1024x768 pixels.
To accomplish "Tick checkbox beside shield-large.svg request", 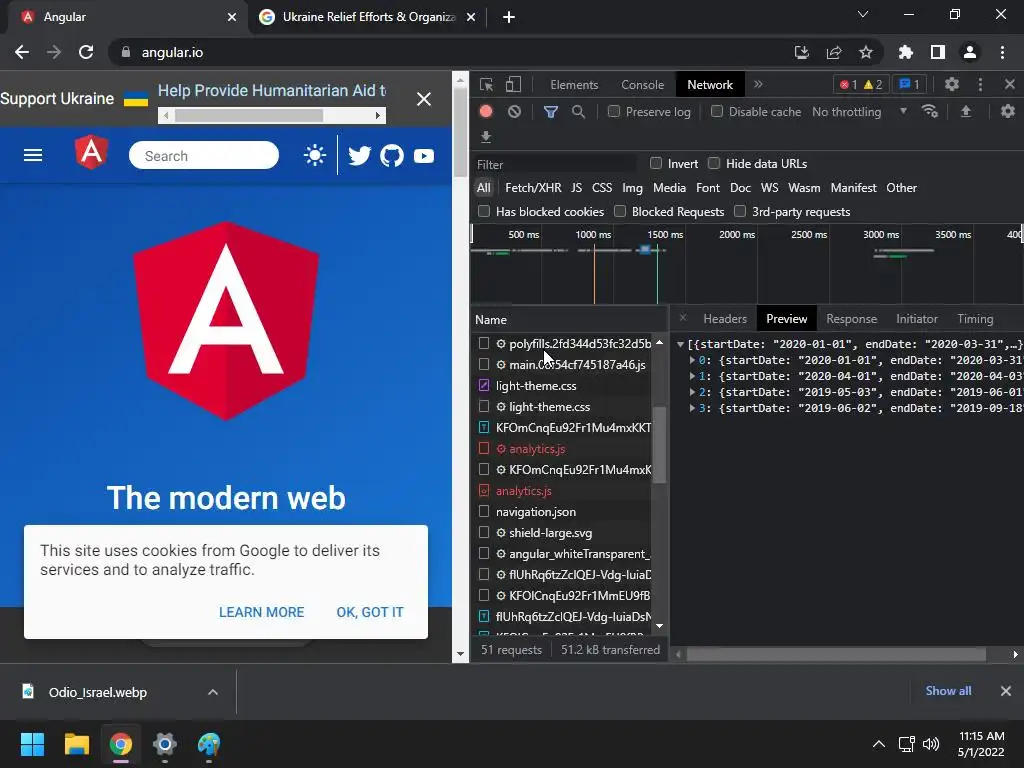I will 484,532.
